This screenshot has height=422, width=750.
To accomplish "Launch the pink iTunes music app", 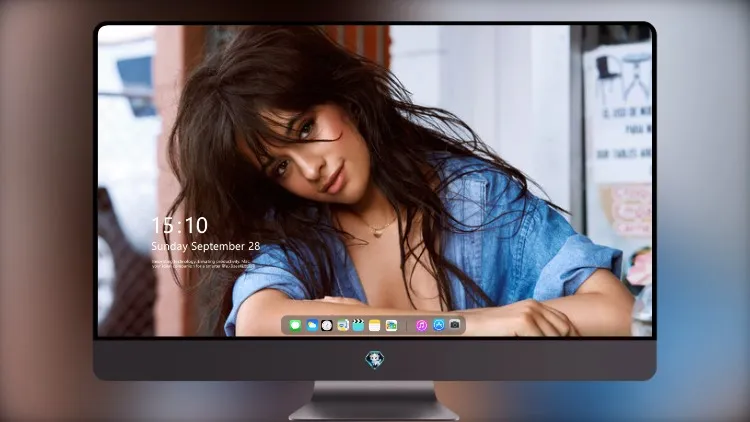I will [421, 325].
